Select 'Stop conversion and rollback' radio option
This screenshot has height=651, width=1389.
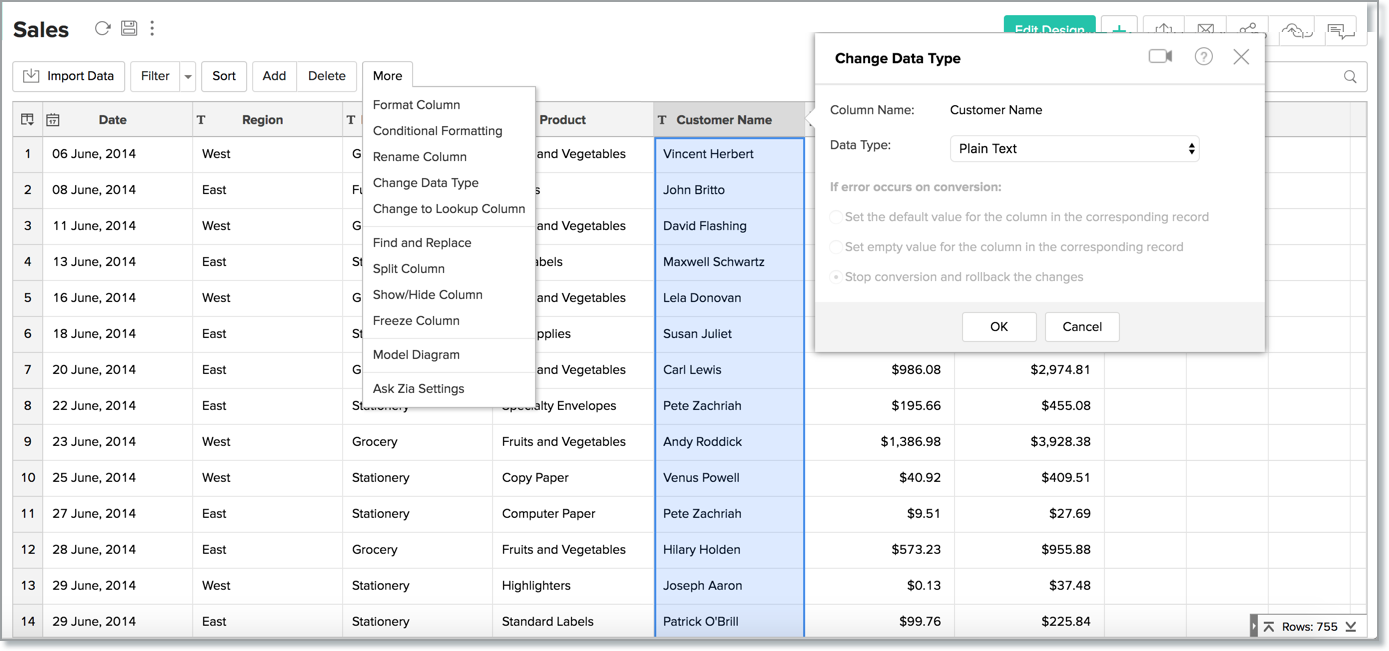[x=836, y=277]
